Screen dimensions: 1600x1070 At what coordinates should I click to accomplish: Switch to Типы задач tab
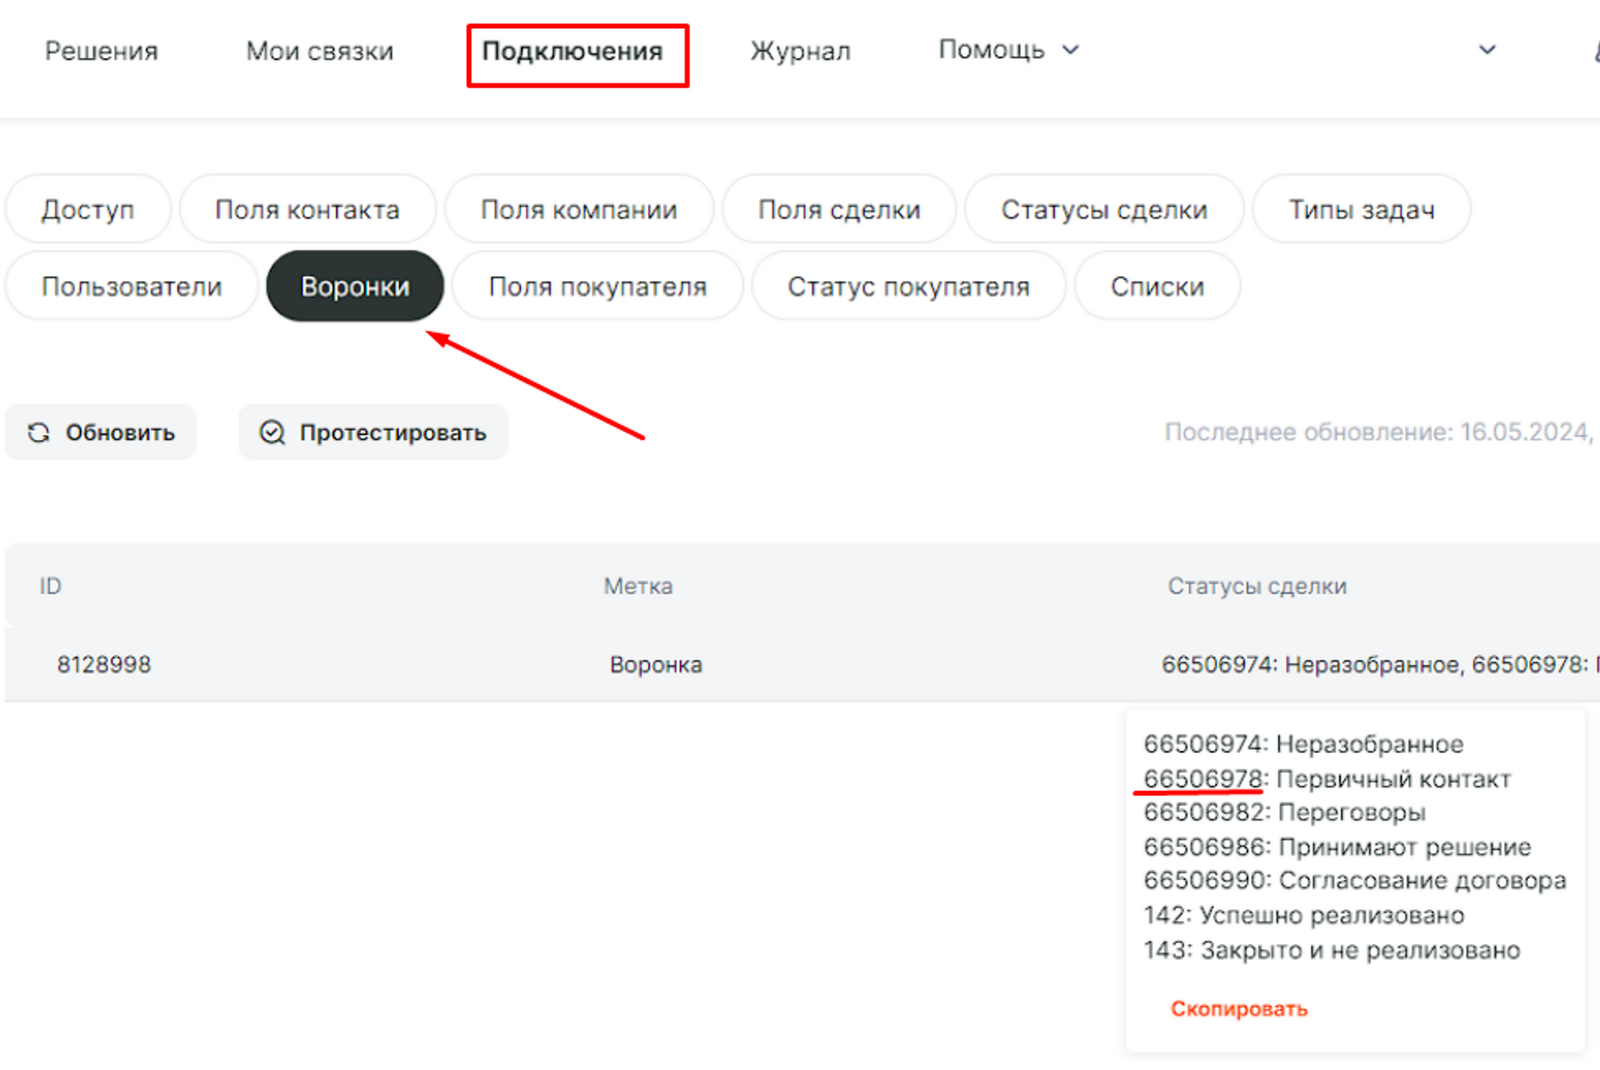tap(1361, 209)
